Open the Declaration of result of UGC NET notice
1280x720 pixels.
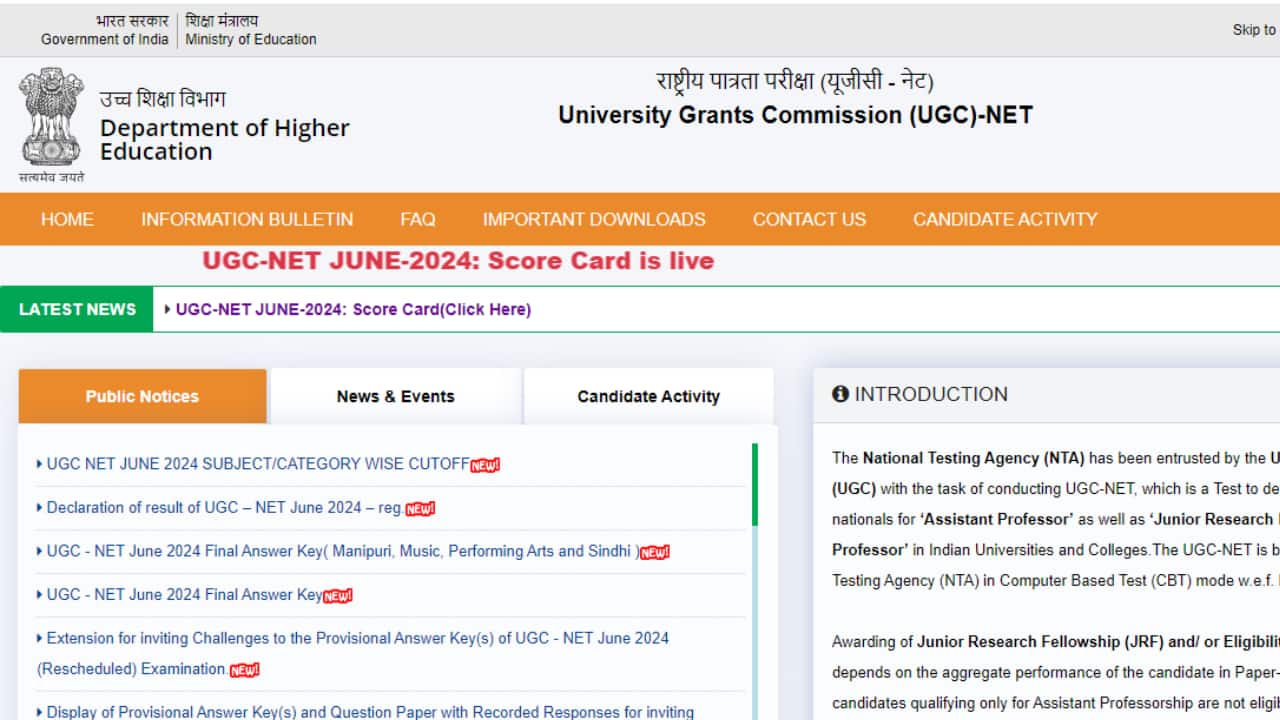click(x=225, y=508)
